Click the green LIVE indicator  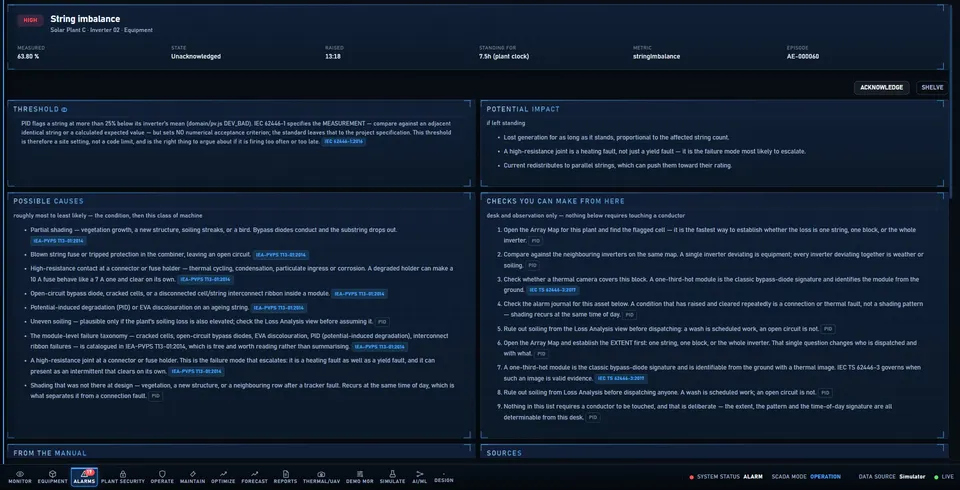click(943, 477)
